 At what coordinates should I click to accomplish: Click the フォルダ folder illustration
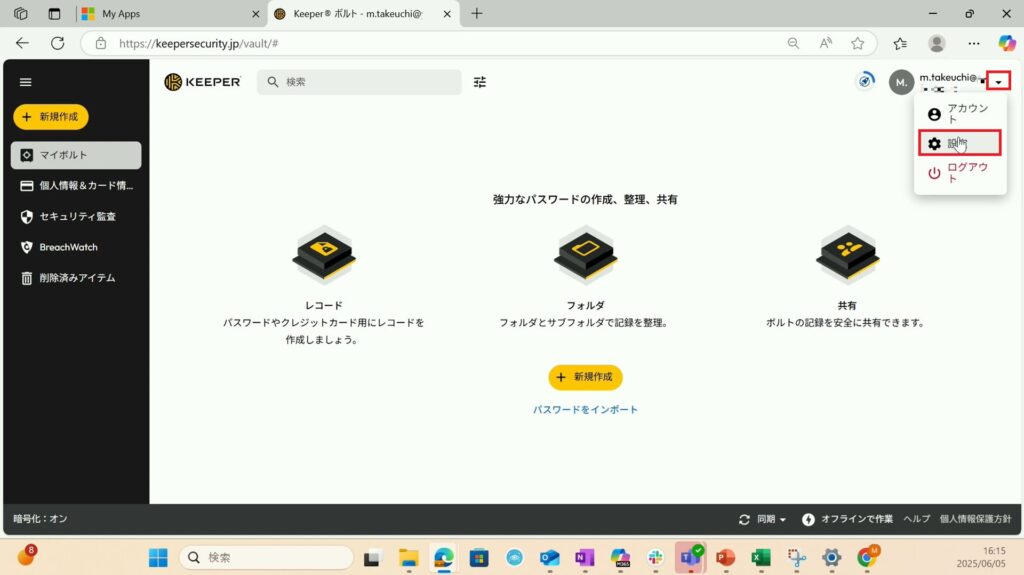click(x=585, y=255)
